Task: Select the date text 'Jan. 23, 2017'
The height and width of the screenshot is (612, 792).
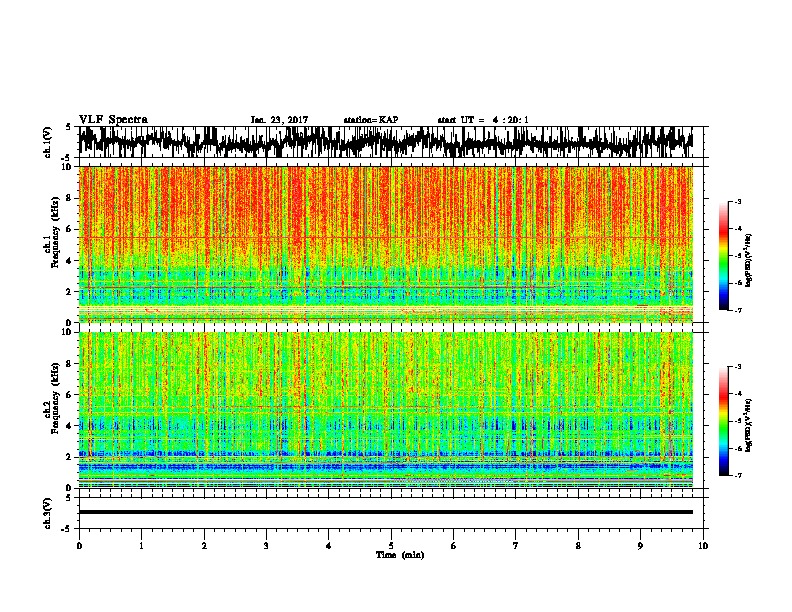Action: [279, 120]
